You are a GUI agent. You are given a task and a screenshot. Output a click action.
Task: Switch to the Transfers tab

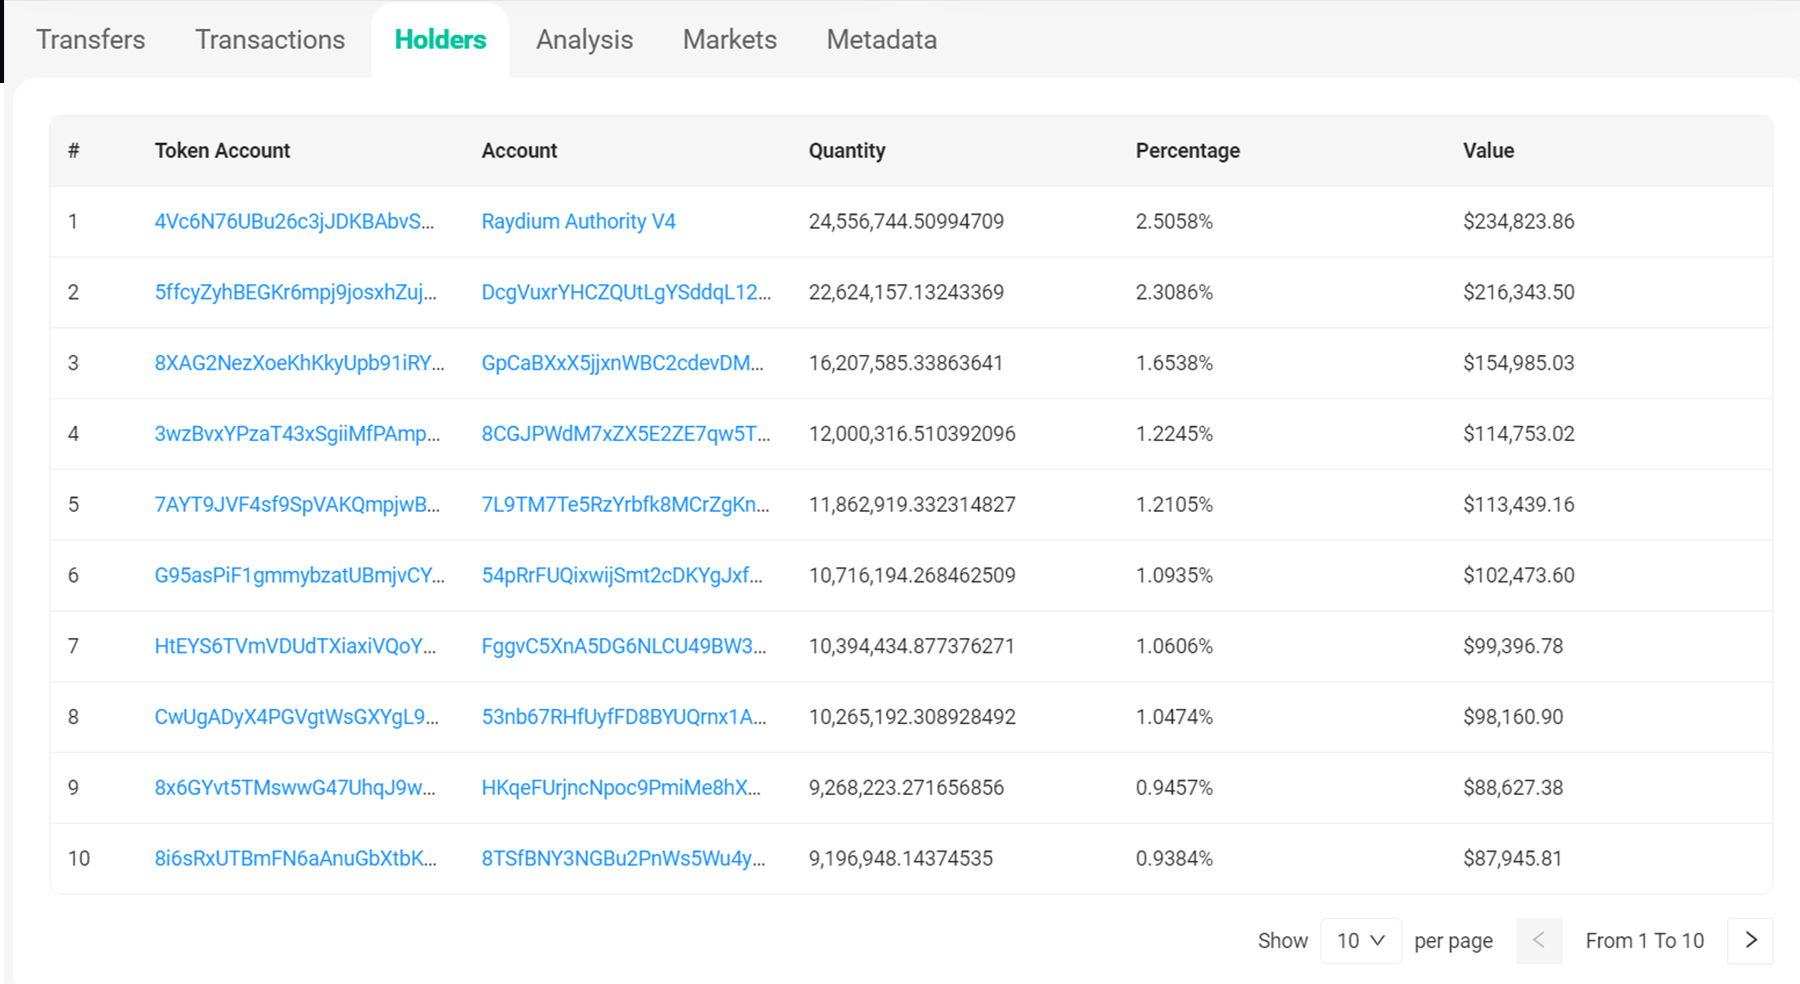(x=91, y=40)
